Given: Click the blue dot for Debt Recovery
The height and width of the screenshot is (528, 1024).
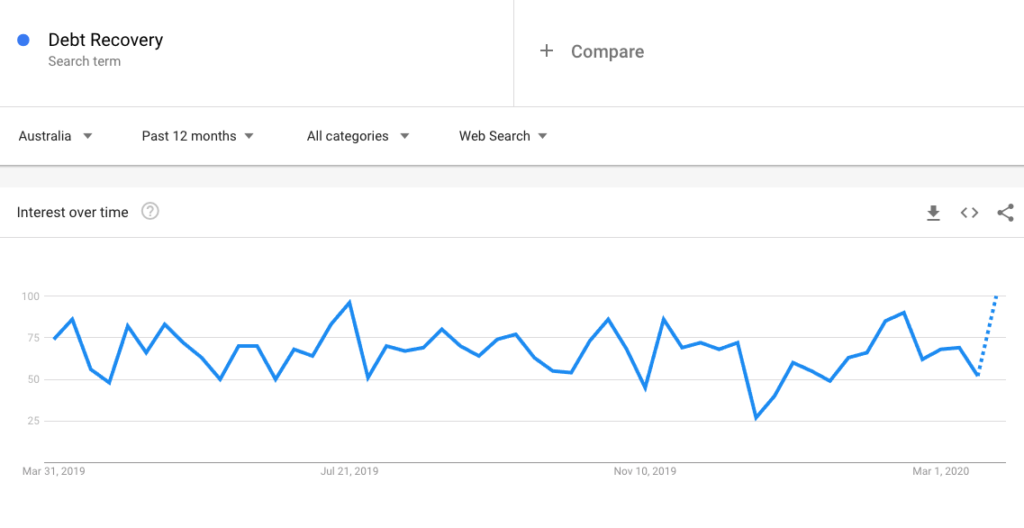Looking at the screenshot, I should [x=24, y=41].
